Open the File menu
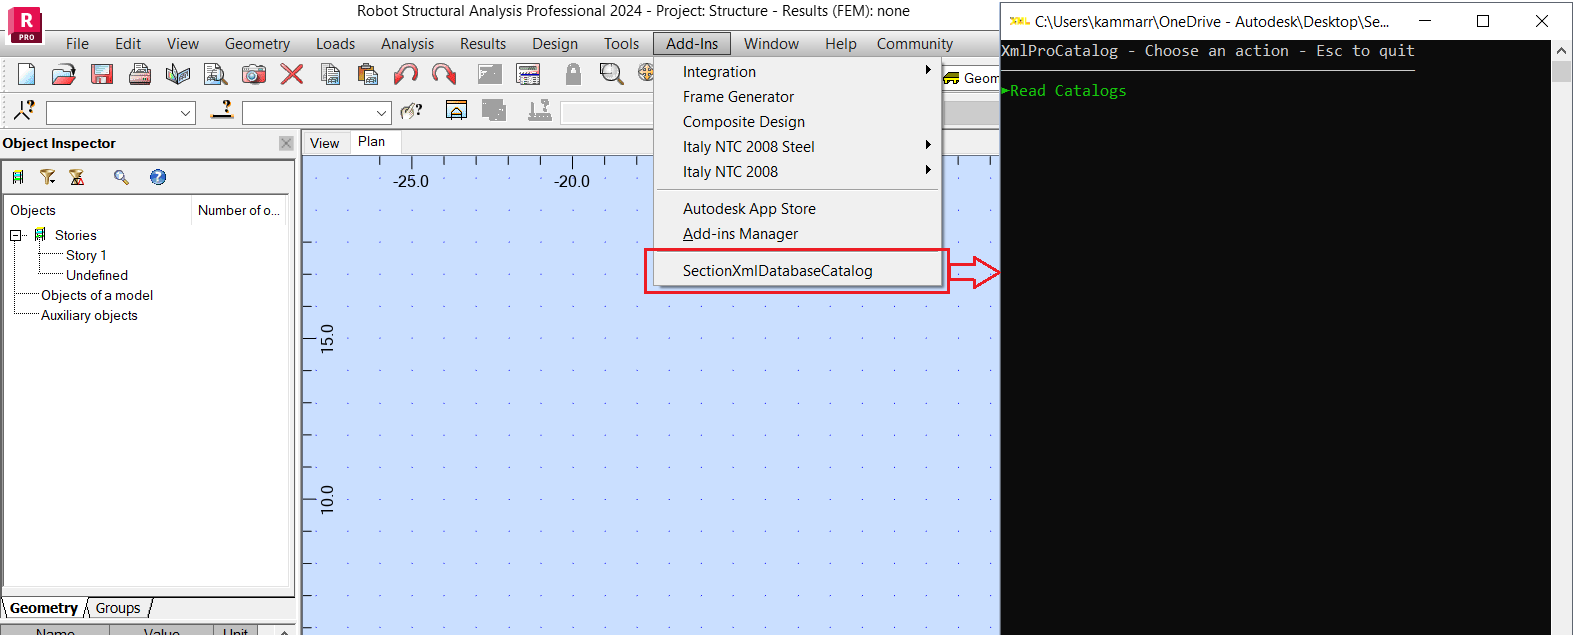The width and height of the screenshot is (1573, 635). 77,44
